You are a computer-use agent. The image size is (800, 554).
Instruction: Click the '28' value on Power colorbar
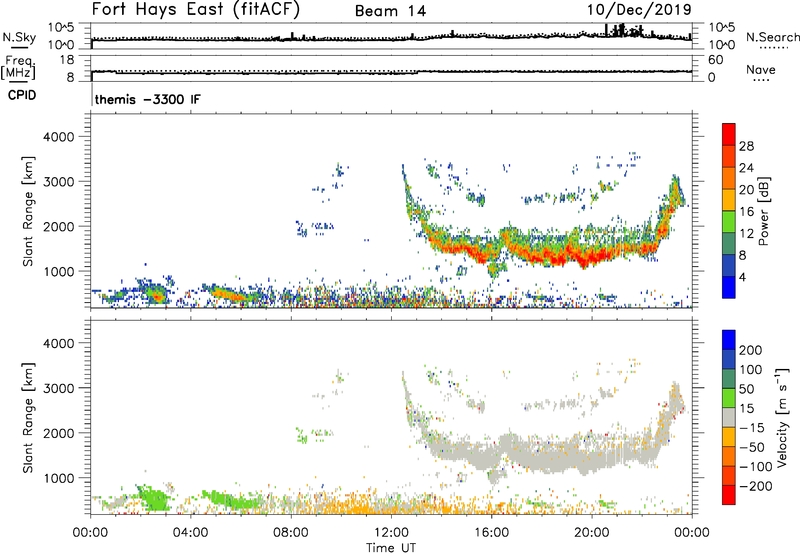(x=746, y=146)
